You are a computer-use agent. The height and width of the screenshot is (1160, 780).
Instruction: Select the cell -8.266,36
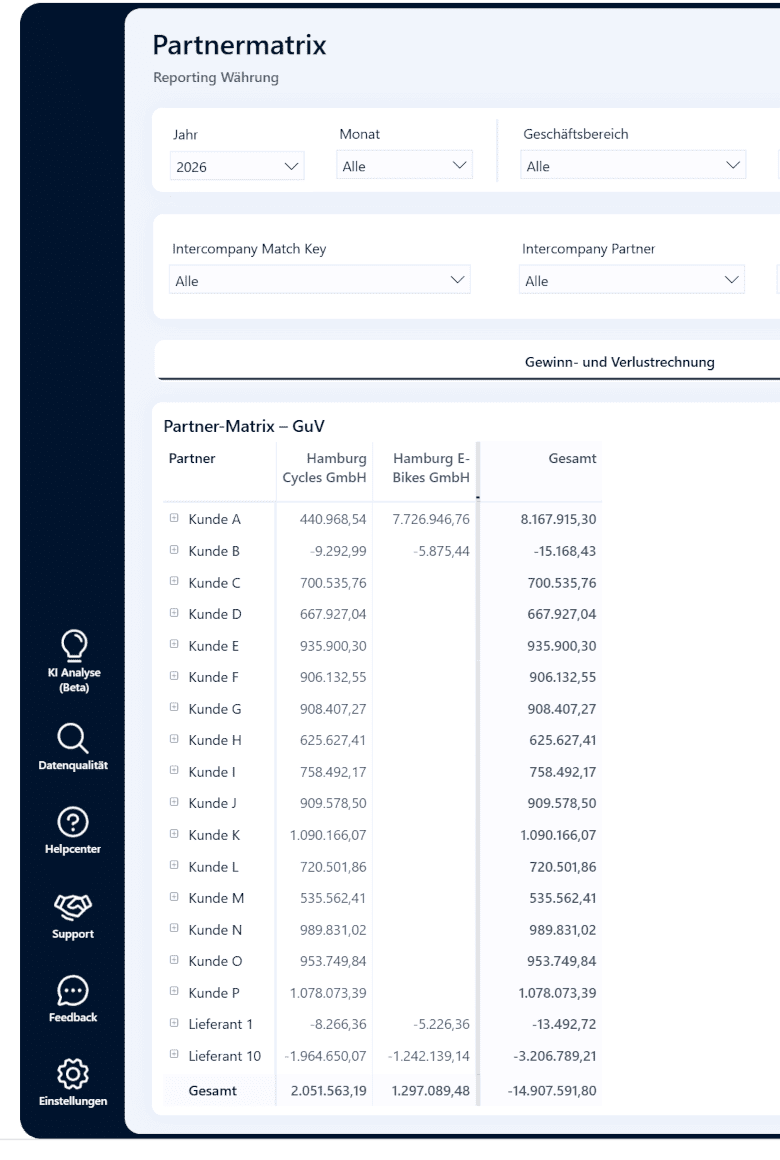338,1025
